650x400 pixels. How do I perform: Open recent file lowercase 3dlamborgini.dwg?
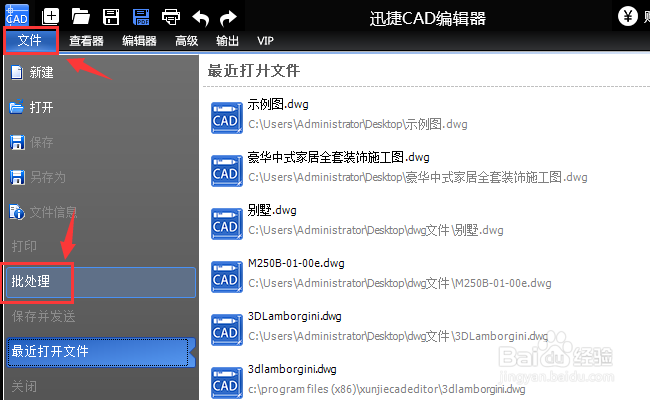[x=292, y=369]
